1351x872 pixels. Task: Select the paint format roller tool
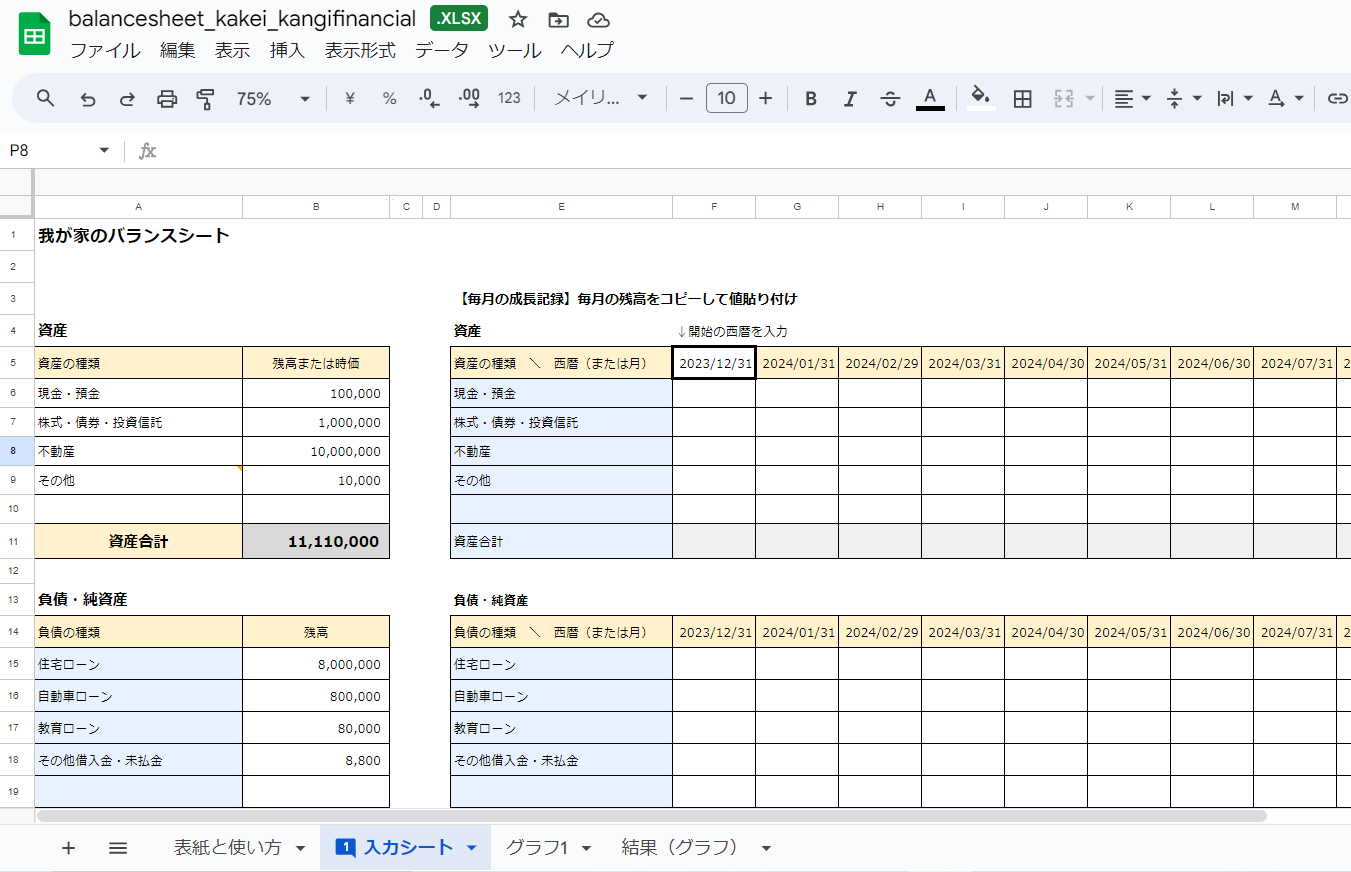206,98
